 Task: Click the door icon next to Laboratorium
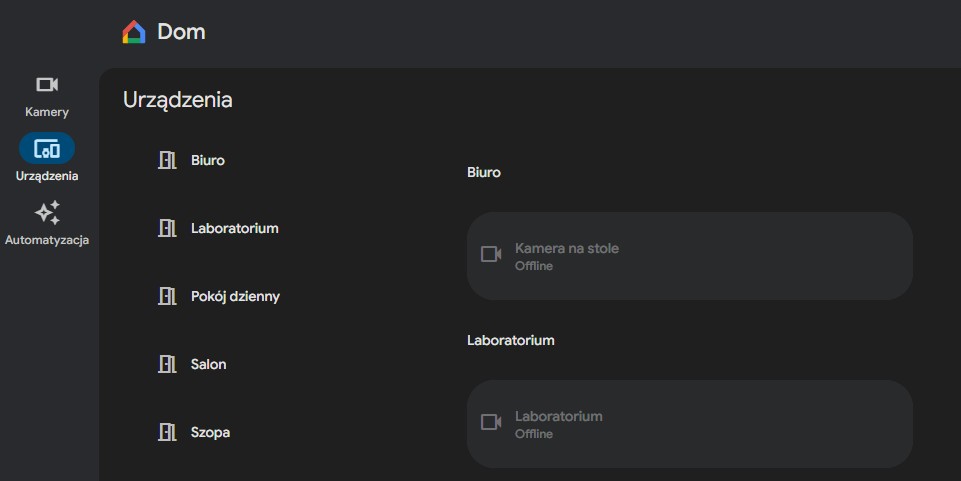tap(167, 228)
